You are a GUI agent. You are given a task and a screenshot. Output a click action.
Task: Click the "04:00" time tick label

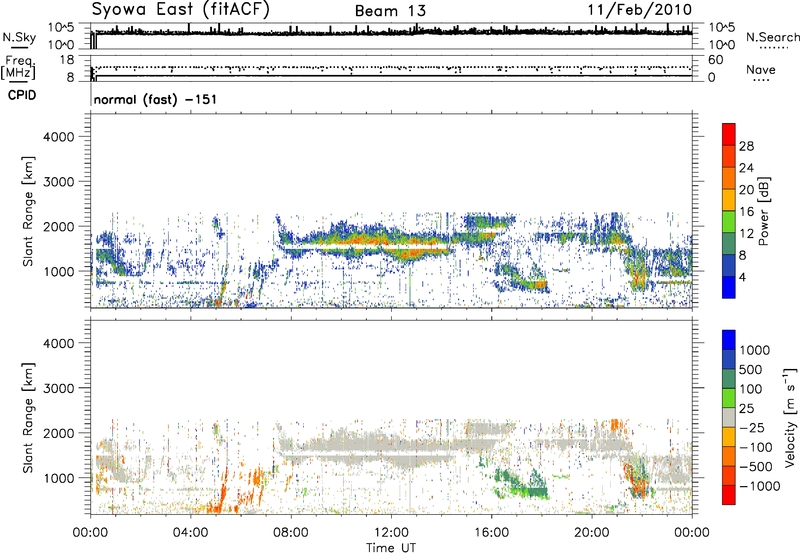(190, 533)
